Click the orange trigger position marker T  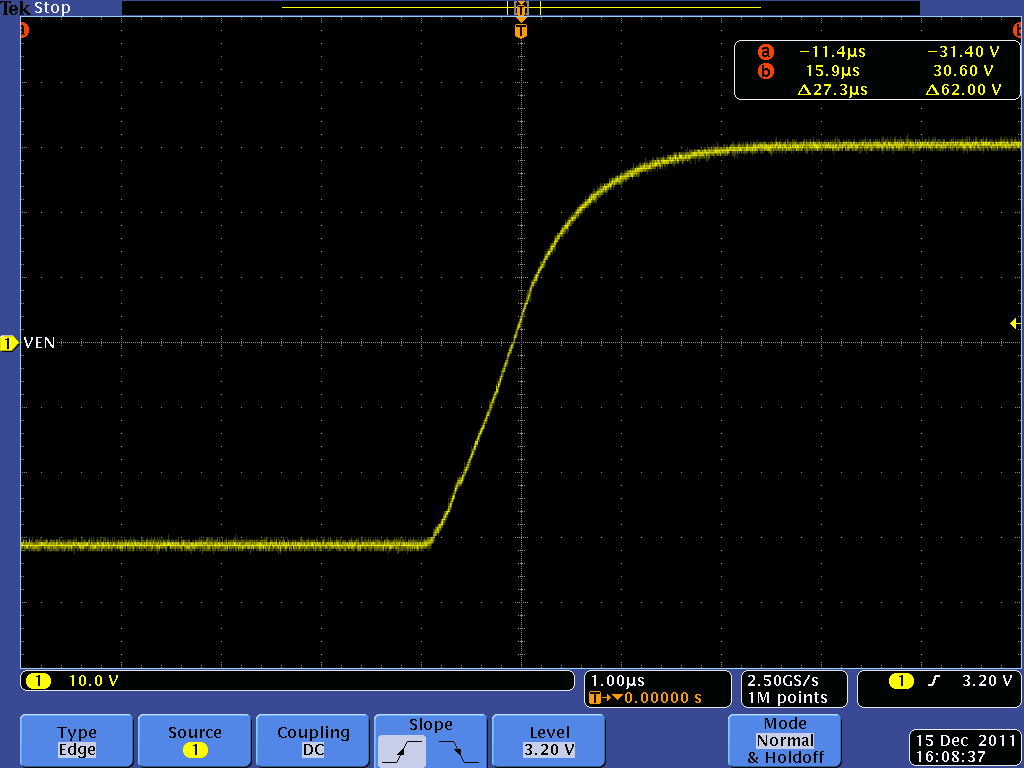[520, 31]
